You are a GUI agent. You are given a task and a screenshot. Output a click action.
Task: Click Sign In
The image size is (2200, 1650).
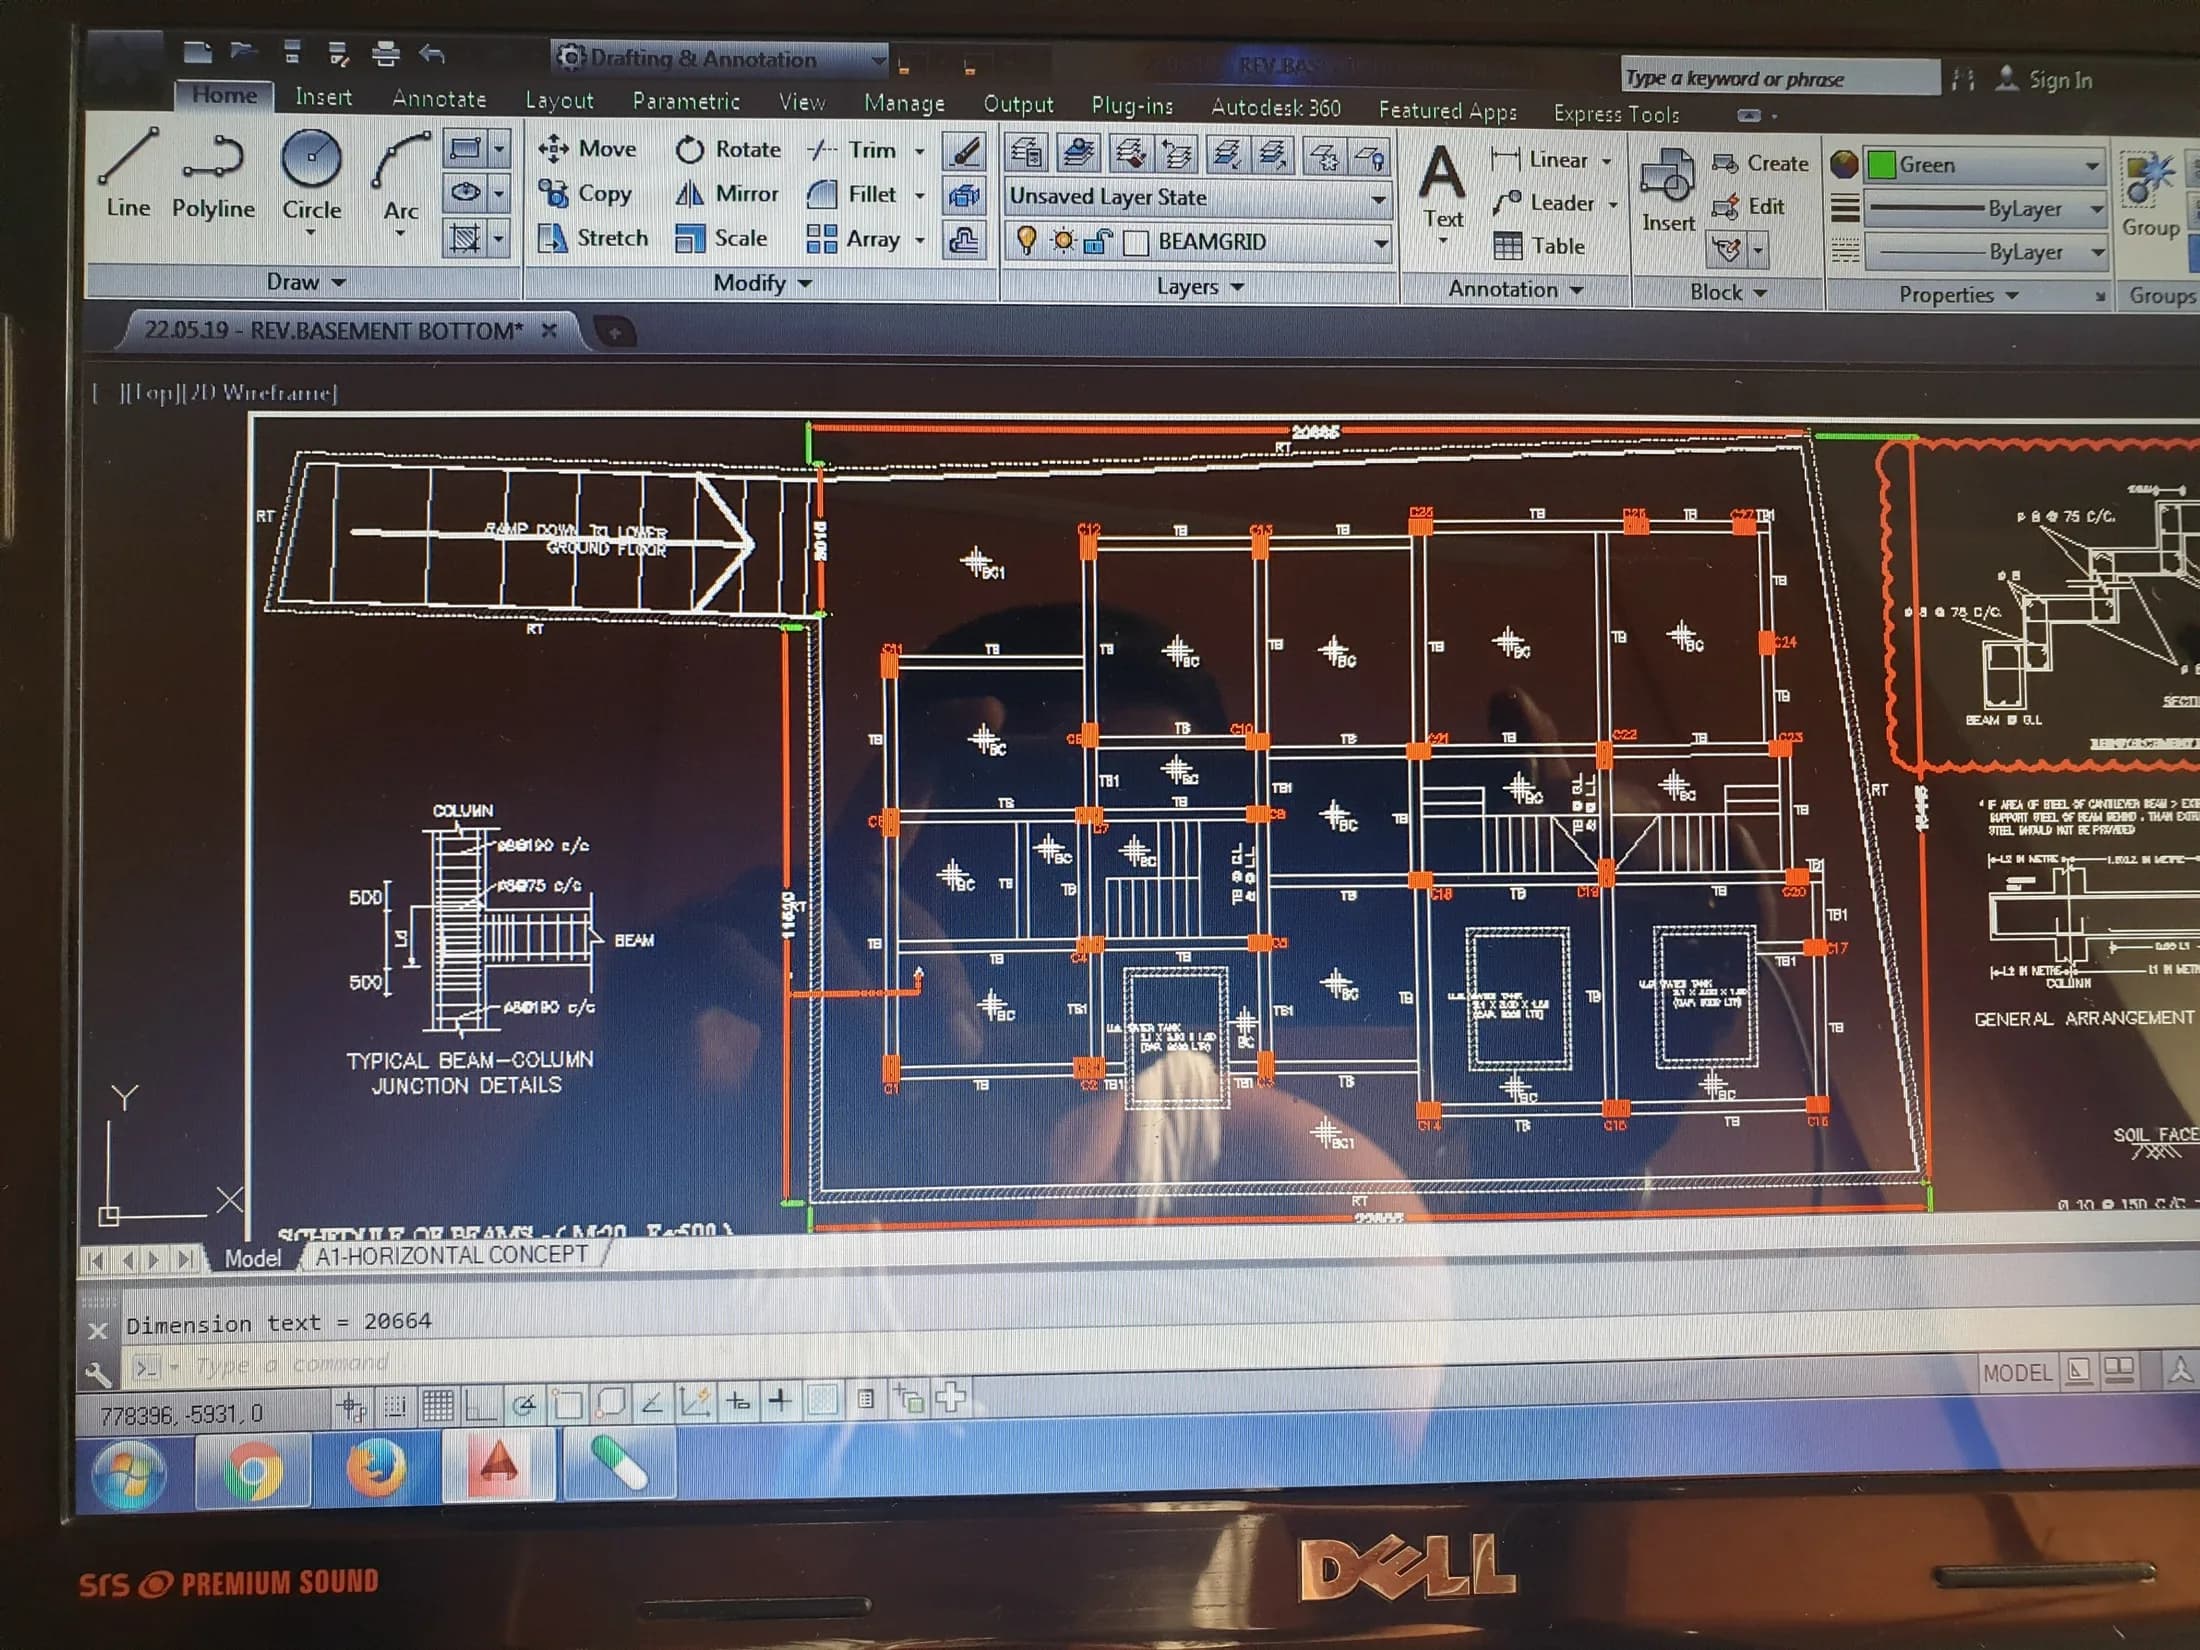pyautogui.click(x=2059, y=80)
